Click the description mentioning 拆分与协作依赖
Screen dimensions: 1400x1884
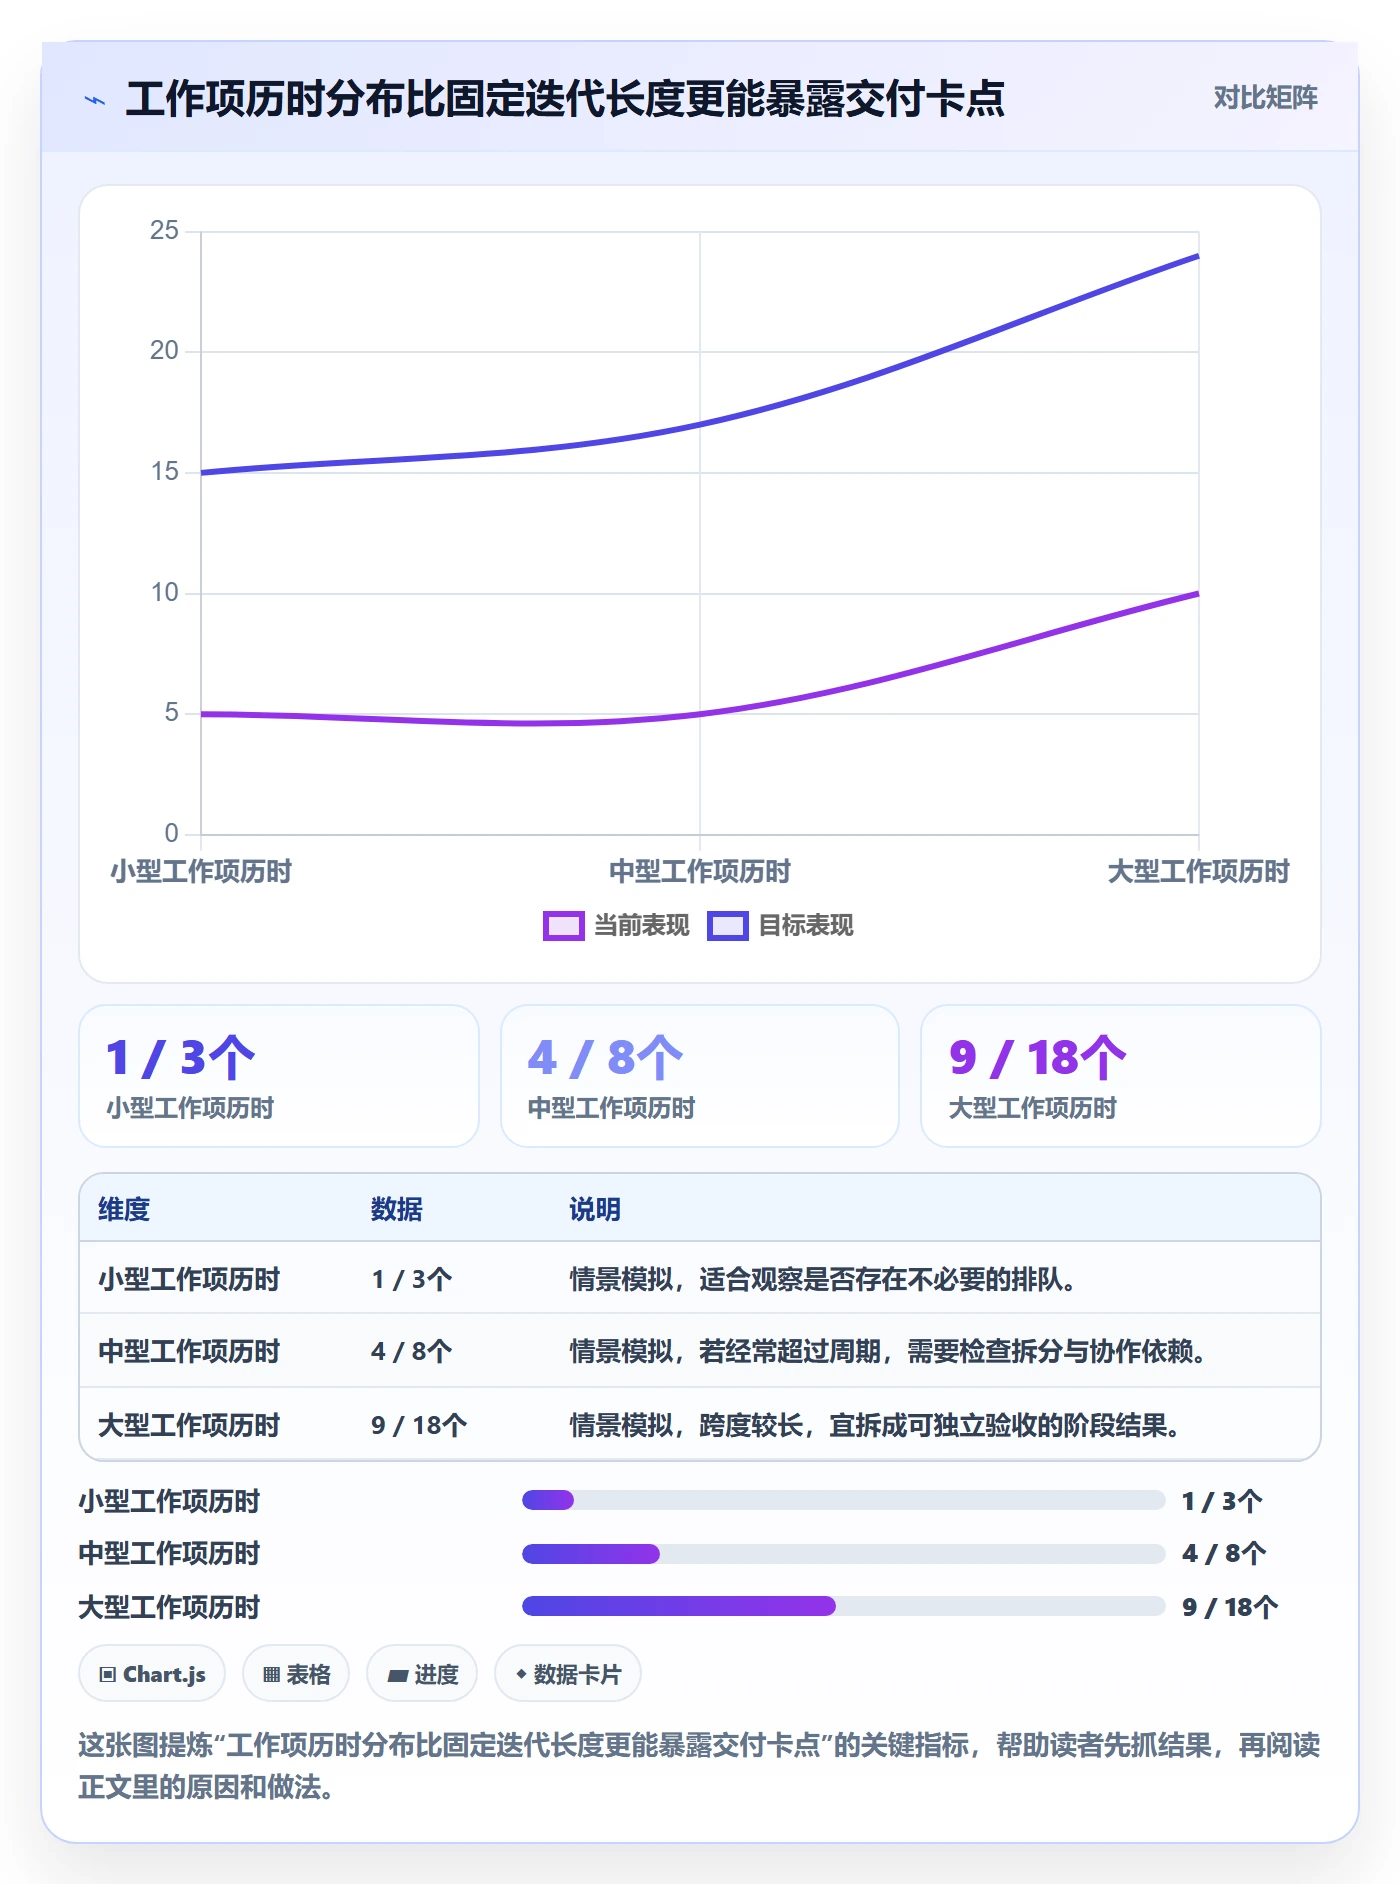pyautogui.click(x=888, y=1352)
